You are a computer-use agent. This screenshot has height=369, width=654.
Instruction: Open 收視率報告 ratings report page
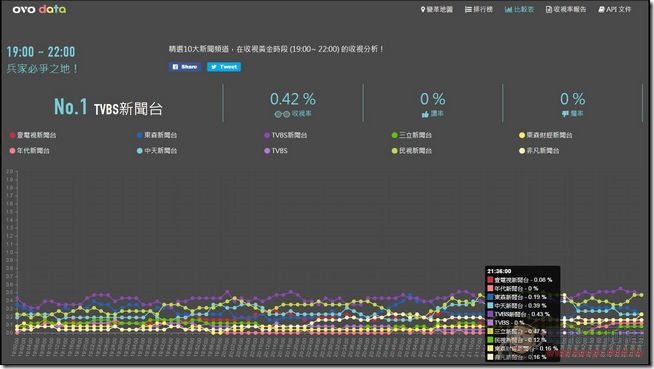click(566, 9)
